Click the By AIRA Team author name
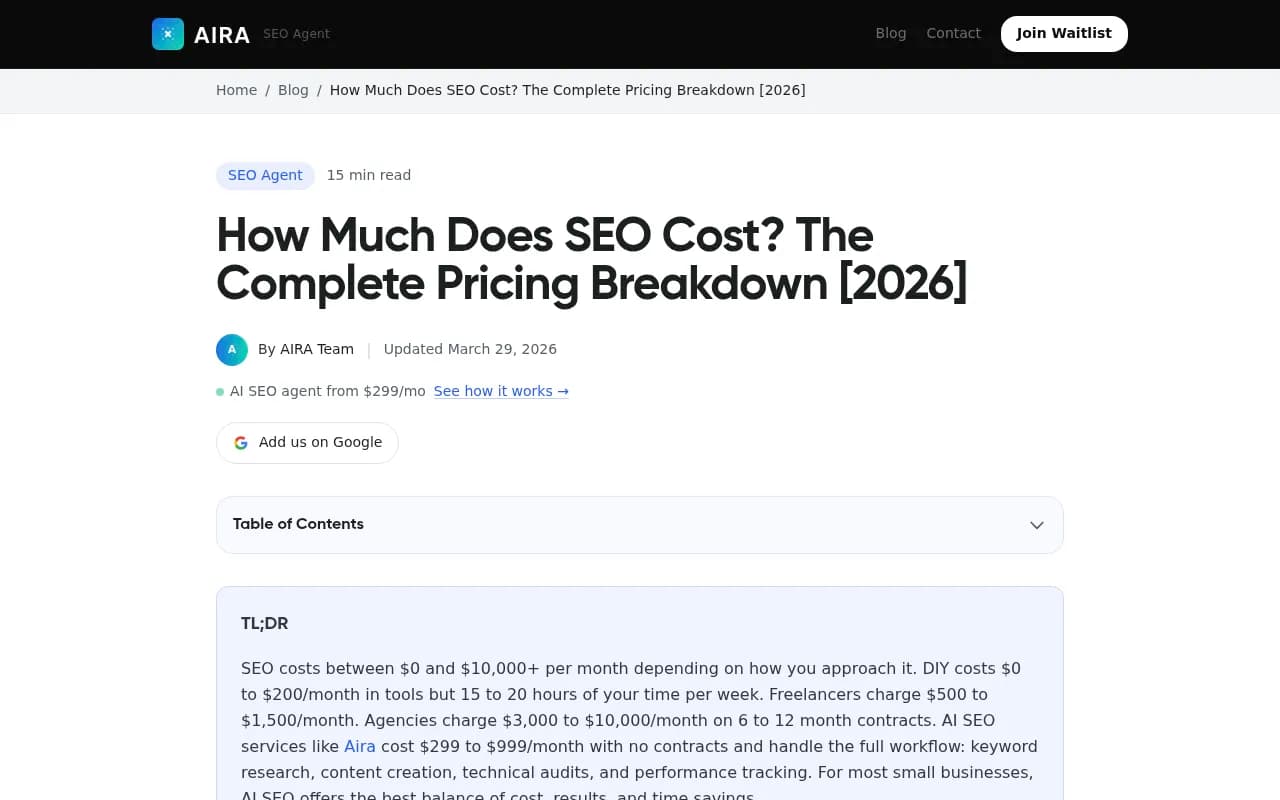 [306, 349]
